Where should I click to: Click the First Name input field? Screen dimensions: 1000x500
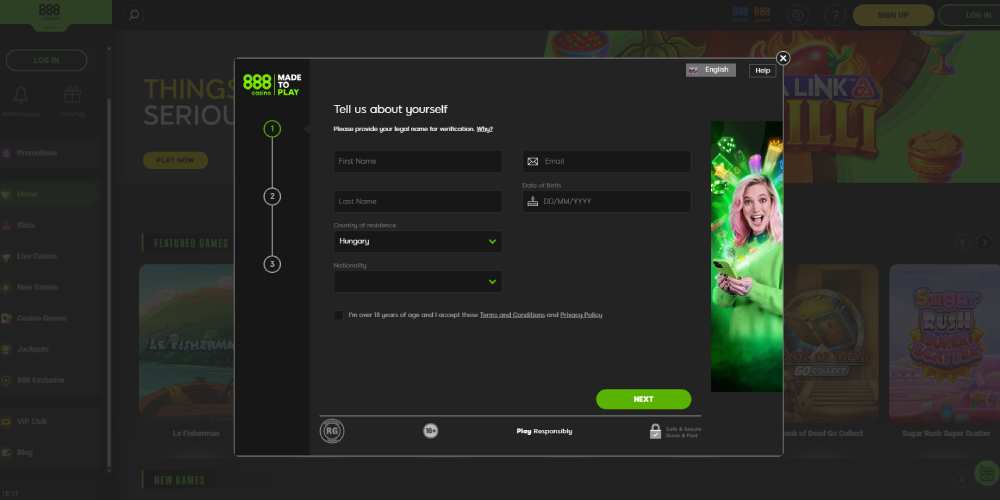click(x=417, y=161)
